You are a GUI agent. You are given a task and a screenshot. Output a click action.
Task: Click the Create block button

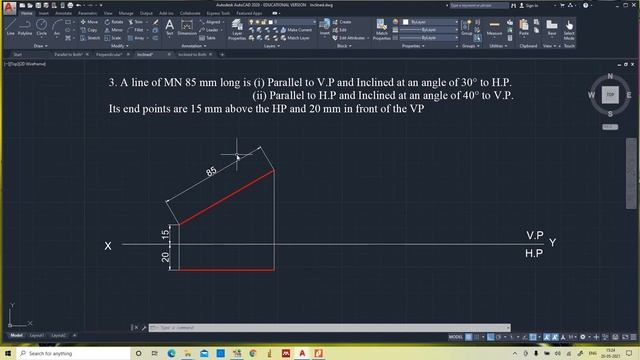click(342, 22)
